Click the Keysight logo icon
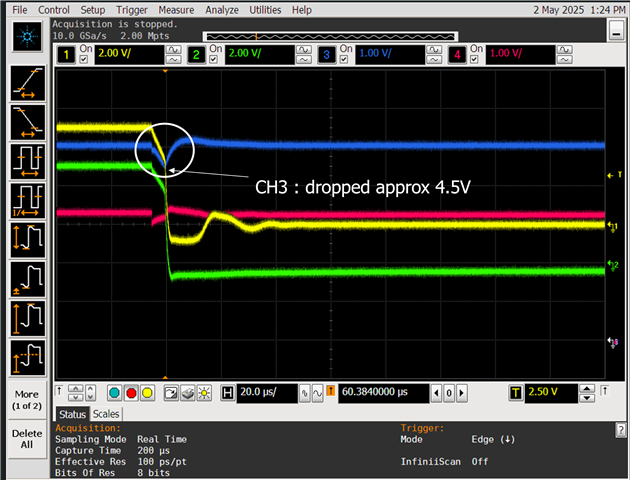Image resolution: width=630 pixels, height=480 pixels. pyautogui.click(x=27, y=37)
